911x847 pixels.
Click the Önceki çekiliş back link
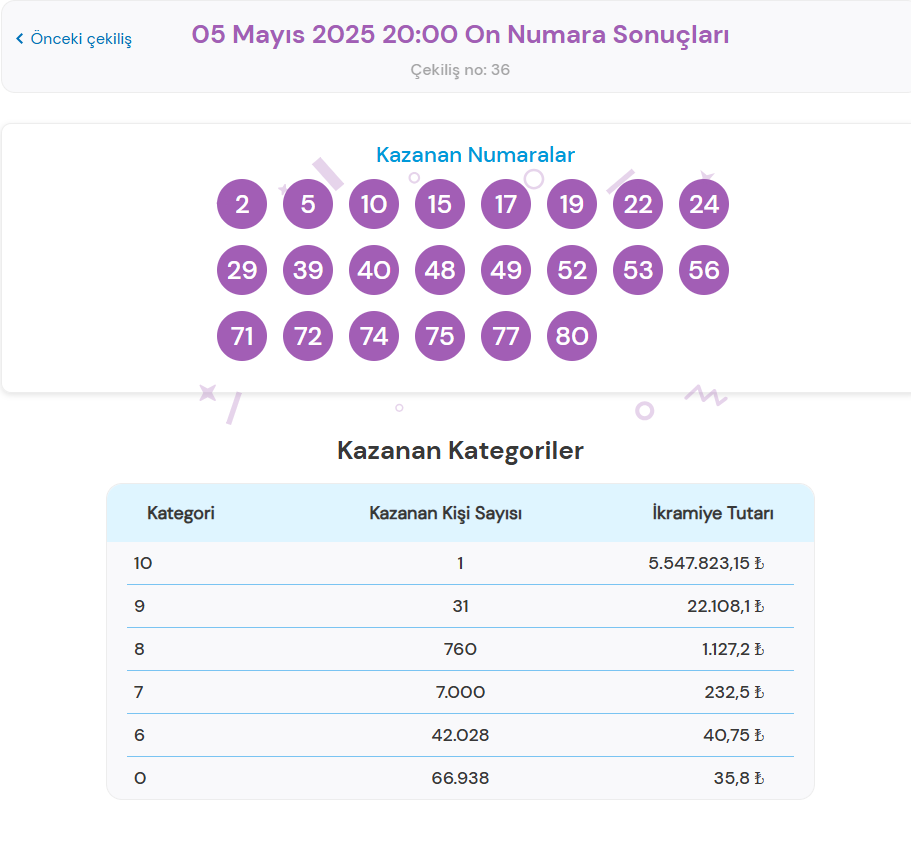tap(81, 39)
